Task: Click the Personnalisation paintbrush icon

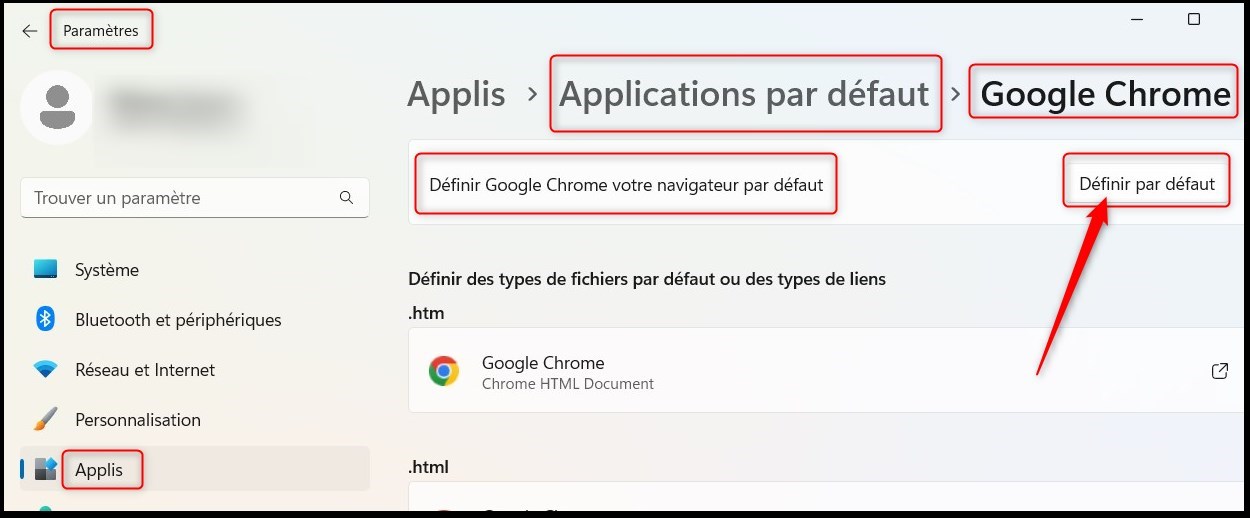Action: 45,420
